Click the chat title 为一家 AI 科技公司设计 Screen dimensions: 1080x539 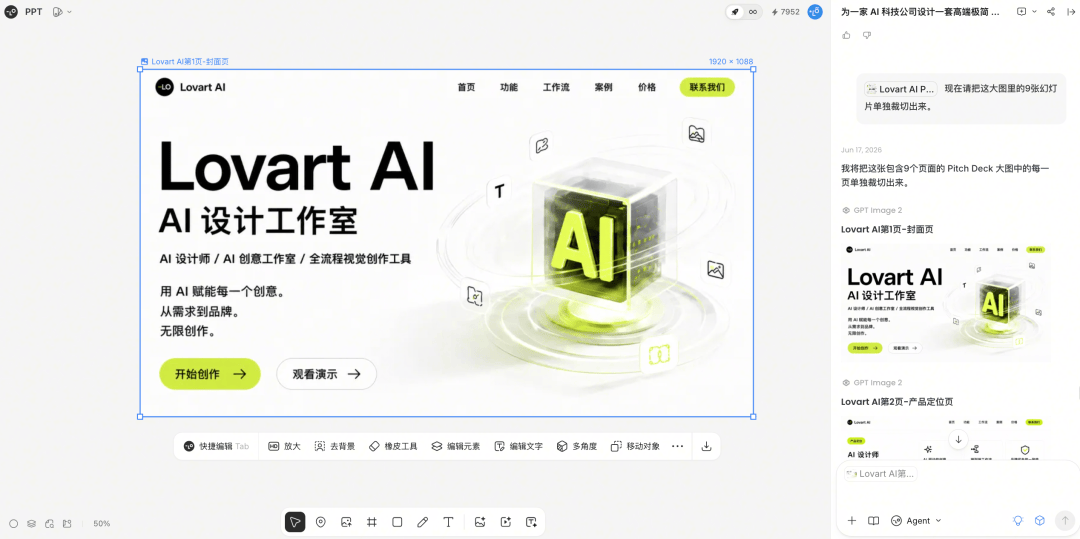tap(920, 12)
